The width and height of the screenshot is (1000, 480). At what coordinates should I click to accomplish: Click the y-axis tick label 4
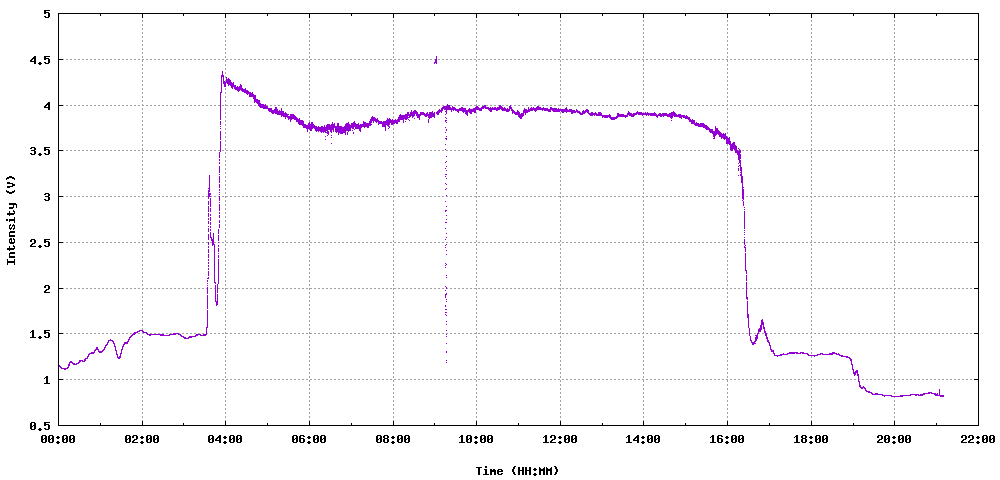(48, 105)
